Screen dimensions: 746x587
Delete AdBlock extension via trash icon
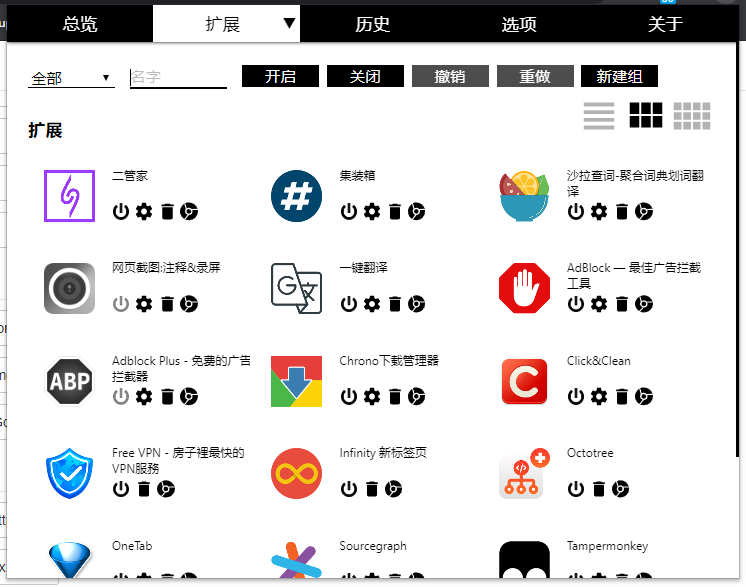pyautogui.click(x=622, y=303)
